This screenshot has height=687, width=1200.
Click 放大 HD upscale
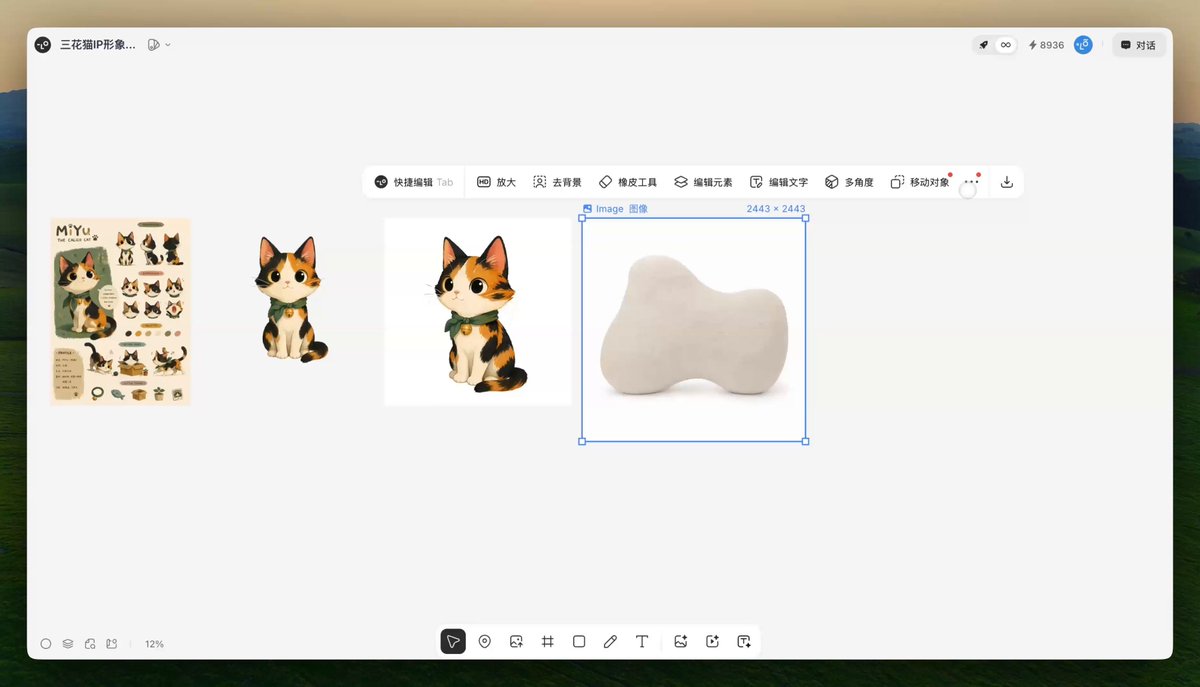click(x=497, y=182)
